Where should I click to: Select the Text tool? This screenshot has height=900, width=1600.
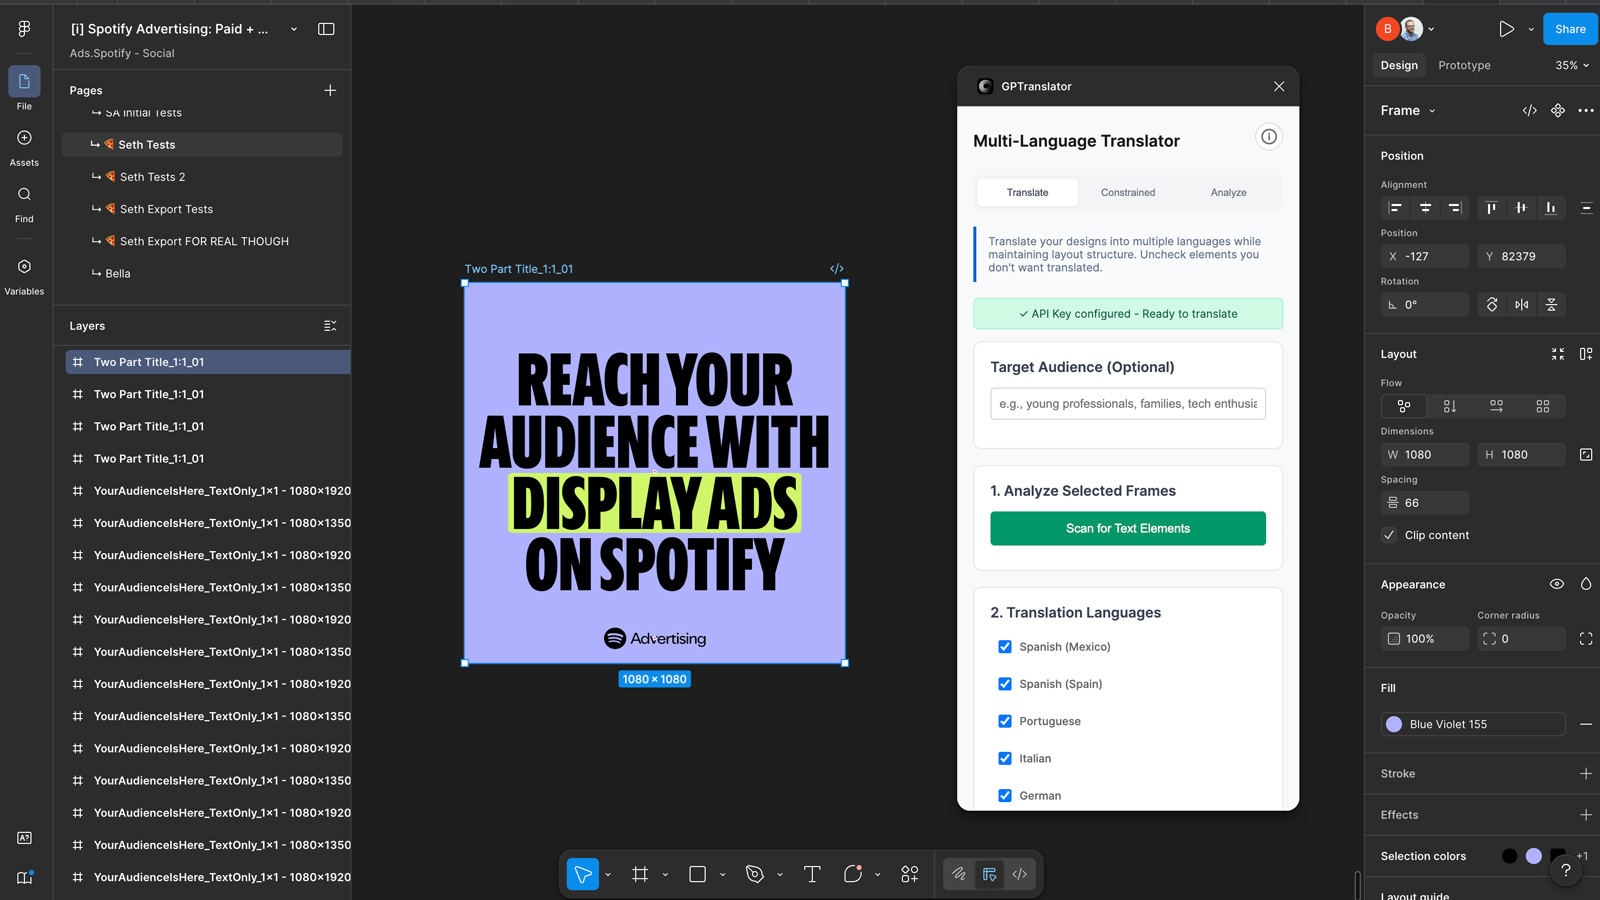pyautogui.click(x=812, y=874)
